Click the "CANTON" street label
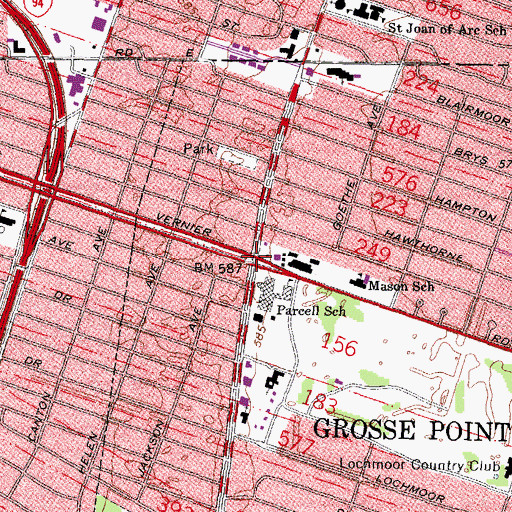This screenshot has width=512, height=512. pyautogui.click(x=39, y=417)
